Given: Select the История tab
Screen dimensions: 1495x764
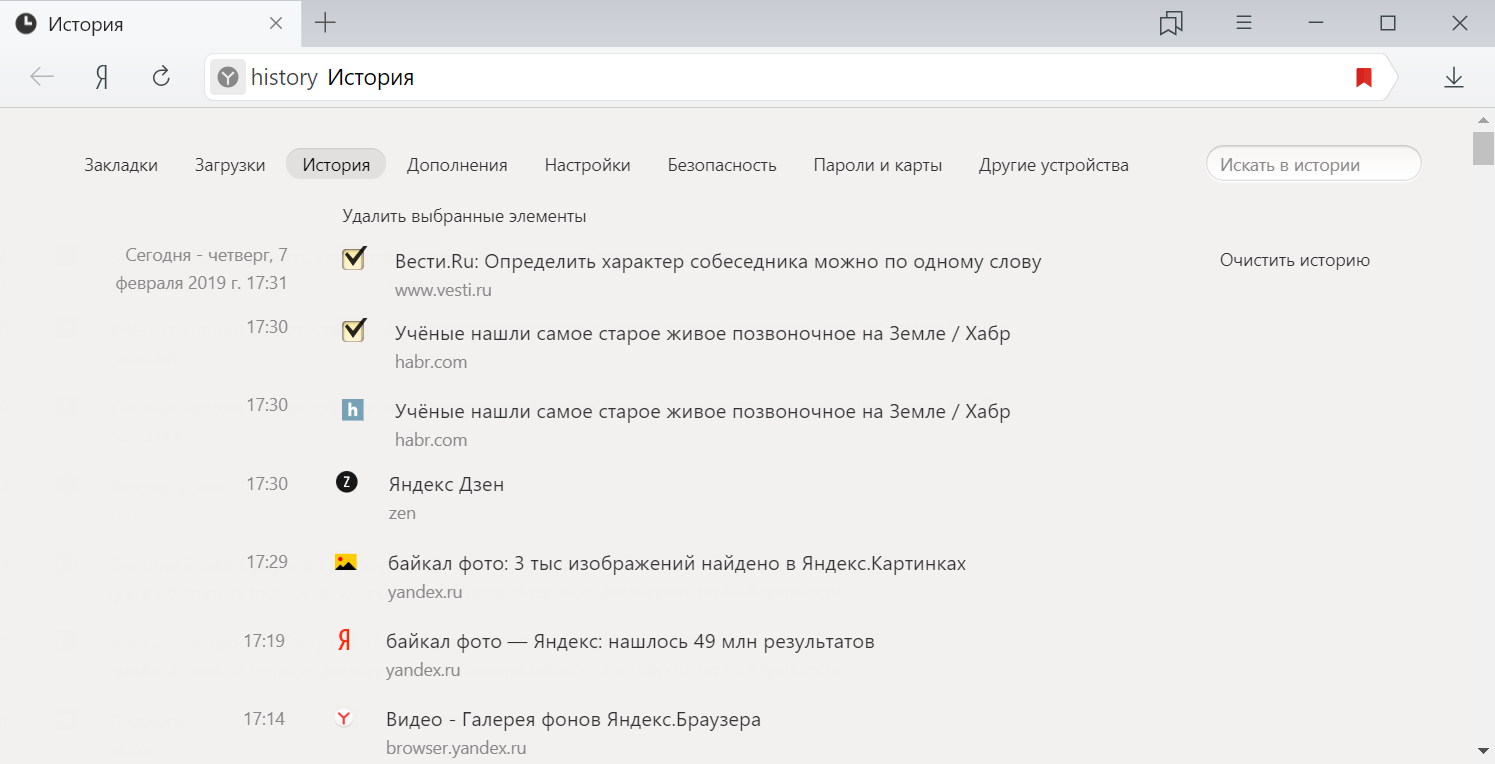Looking at the screenshot, I should 336,165.
